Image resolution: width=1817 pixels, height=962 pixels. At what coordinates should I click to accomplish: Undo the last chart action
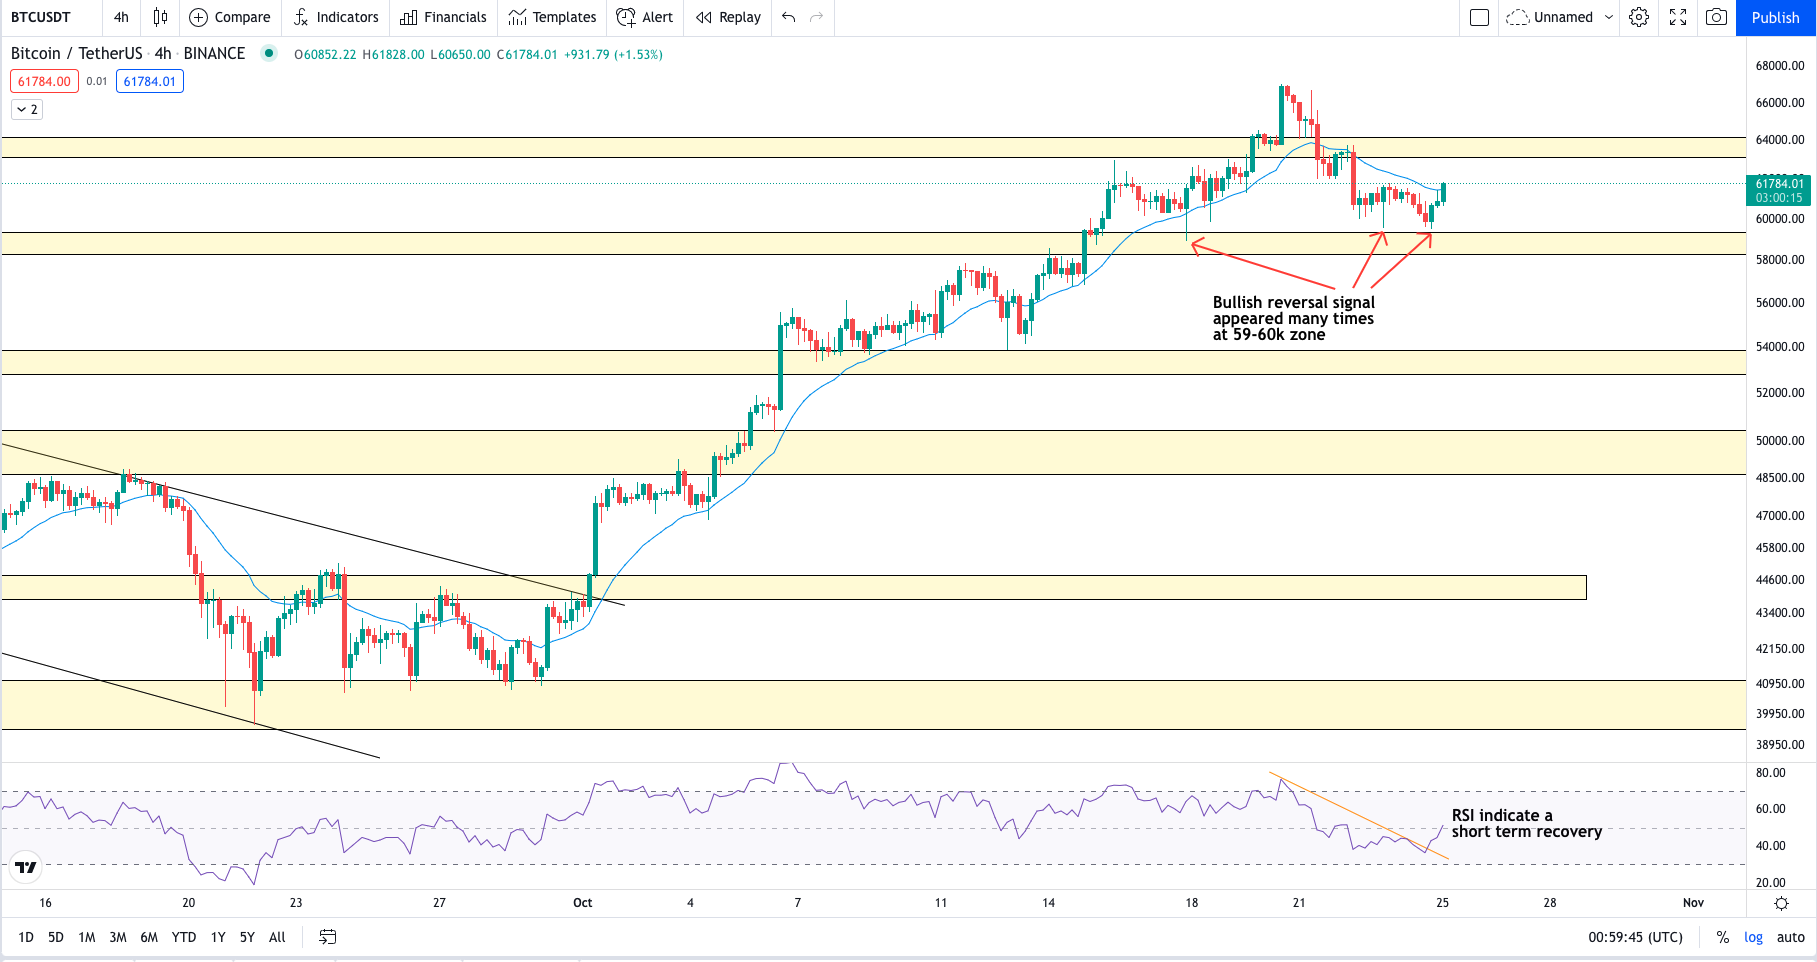tap(789, 17)
